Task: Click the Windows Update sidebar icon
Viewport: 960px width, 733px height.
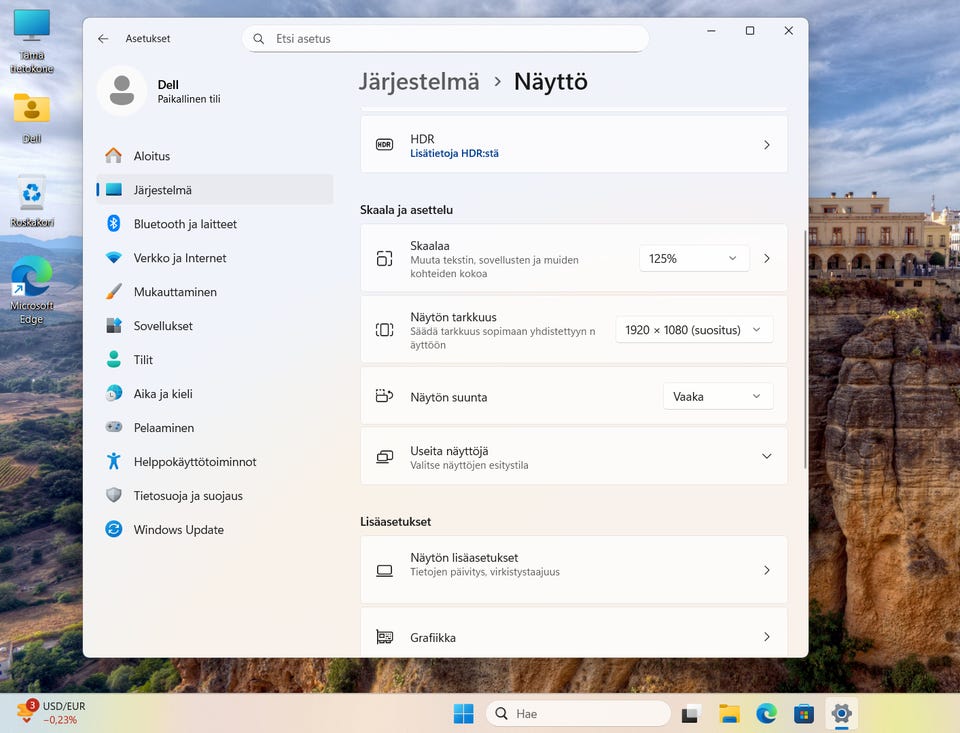Action: pyautogui.click(x=114, y=530)
